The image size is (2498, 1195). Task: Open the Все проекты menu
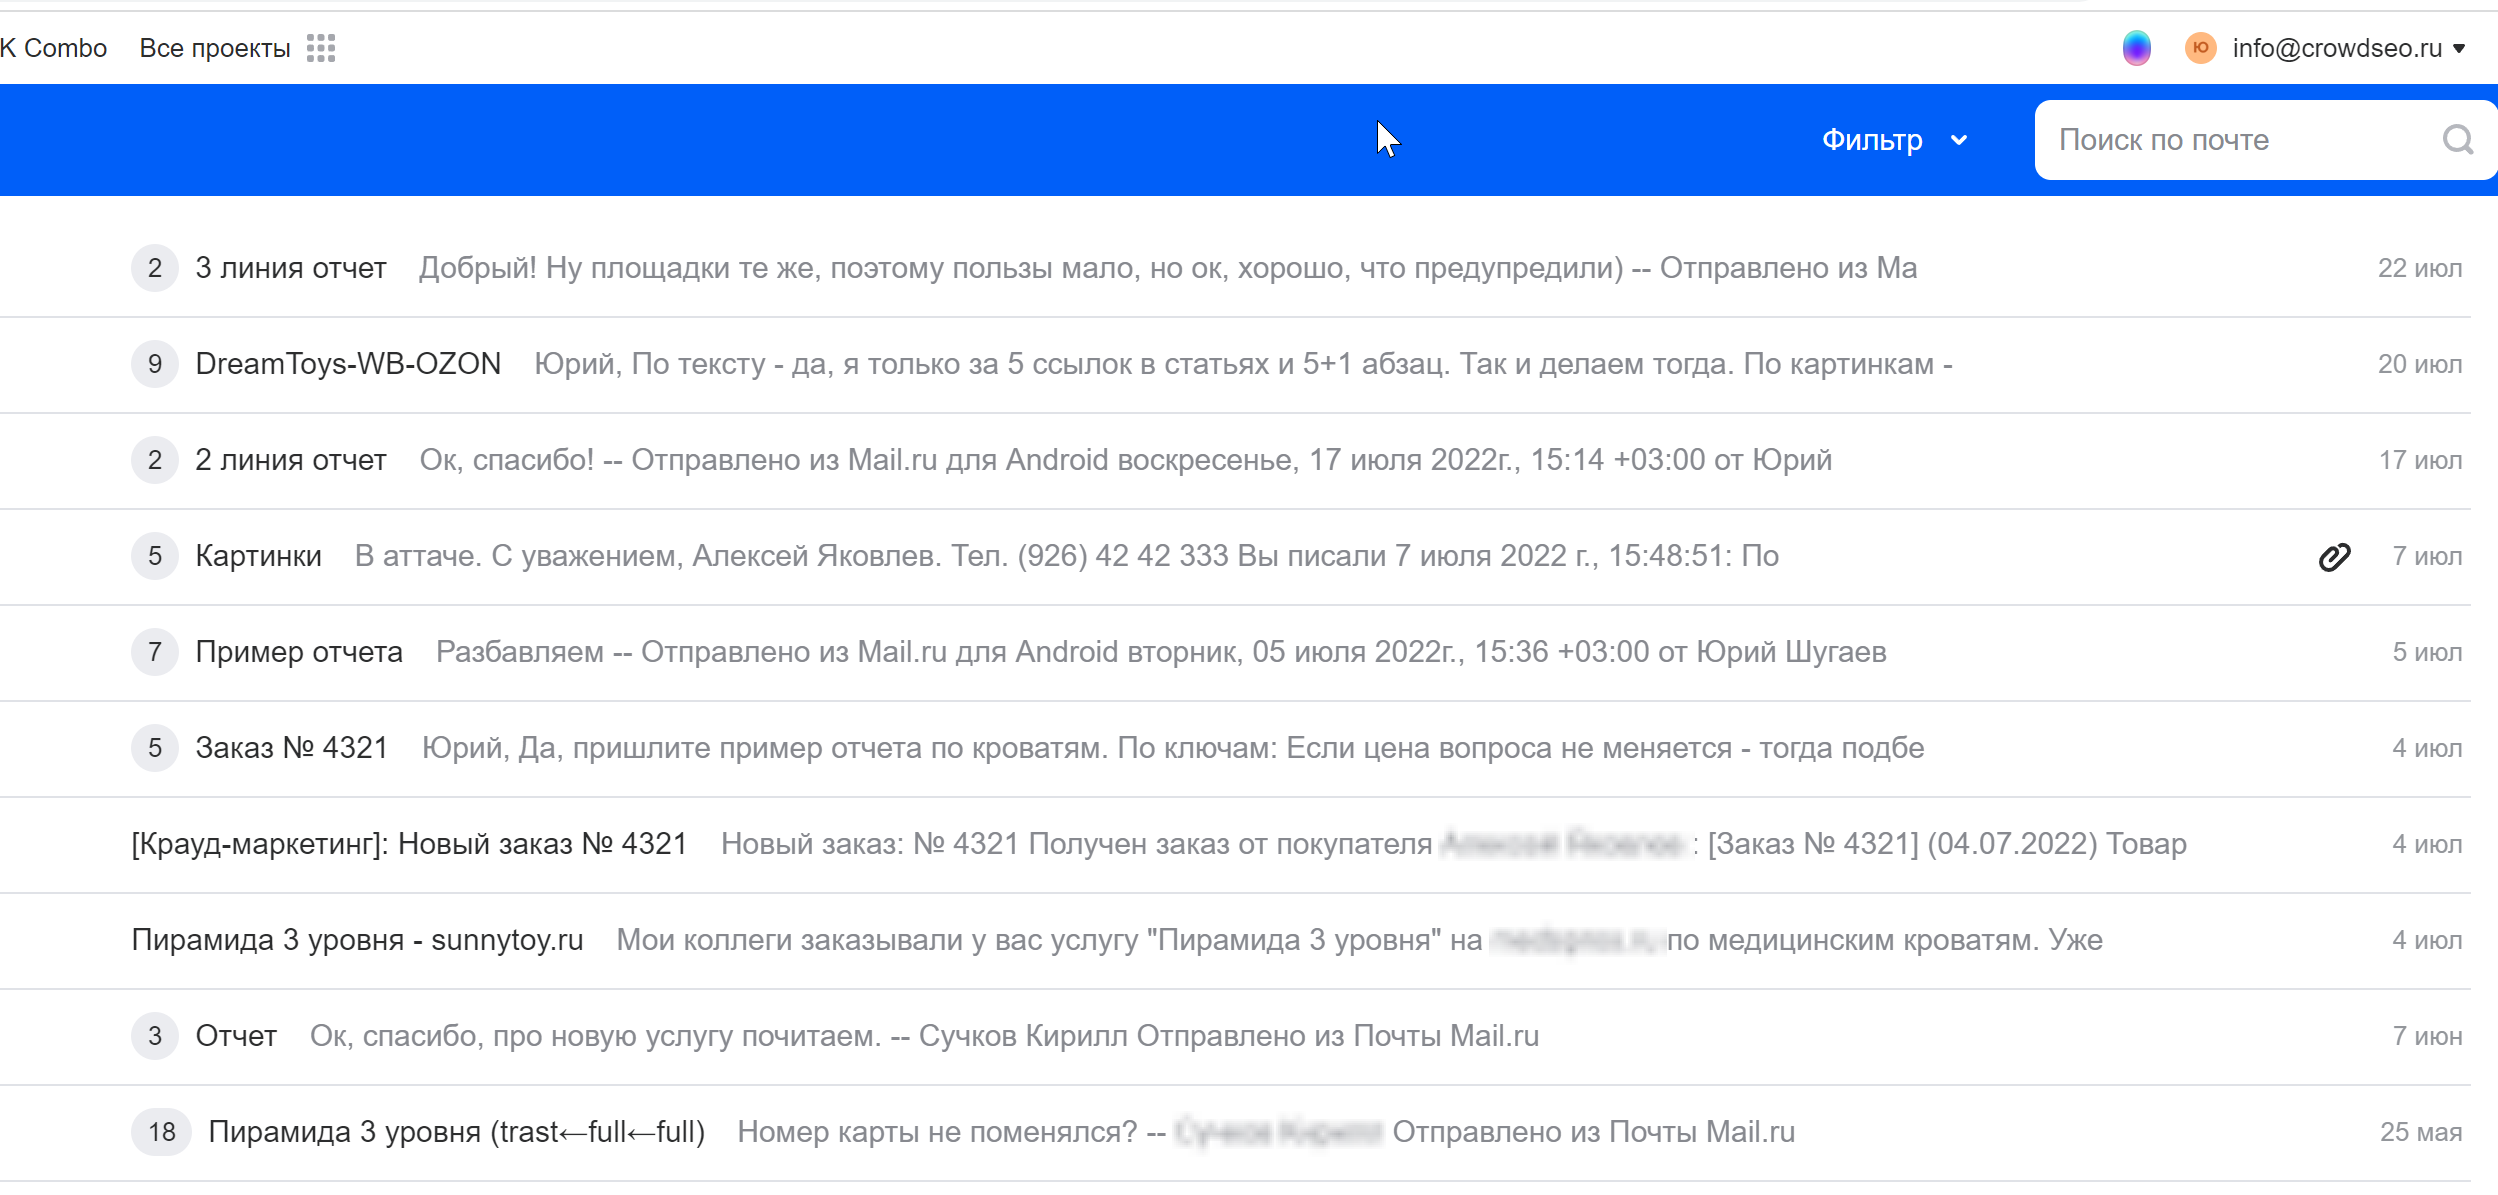click(x=215, y=48)
